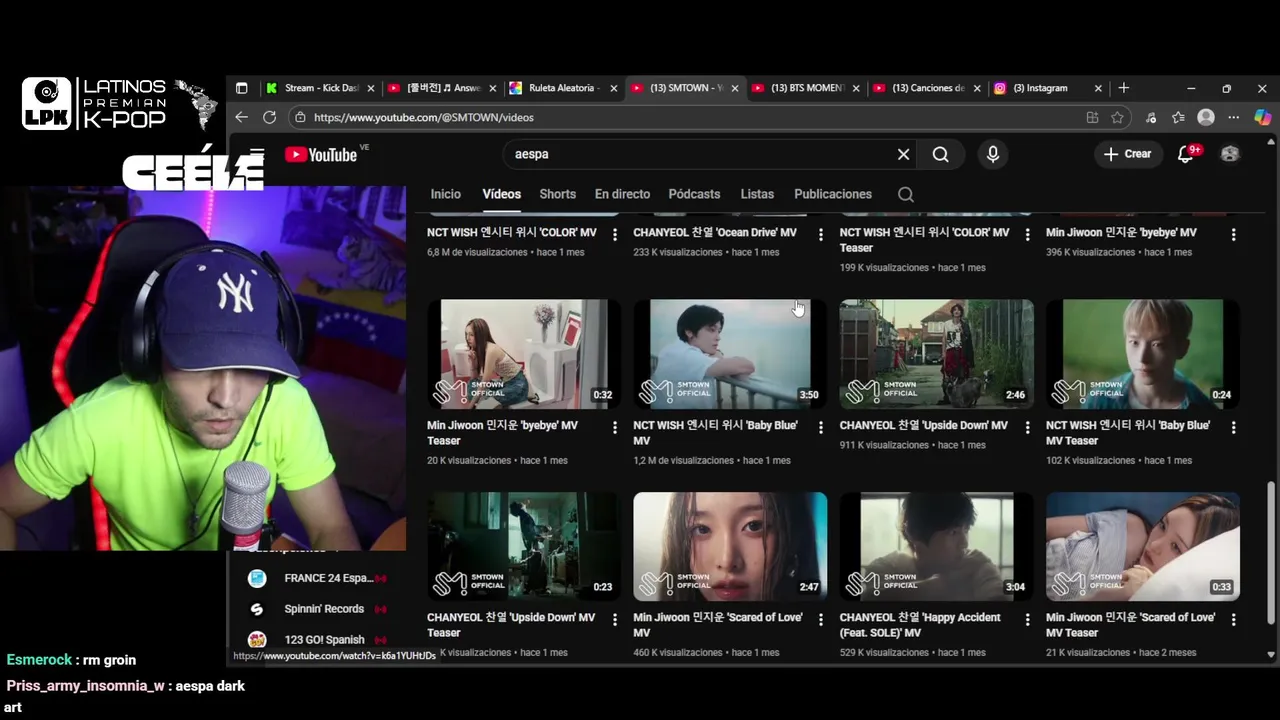Open the Copilot sidebar icon
Screen dimensions: 1280x720
[x=1262, y=117]
